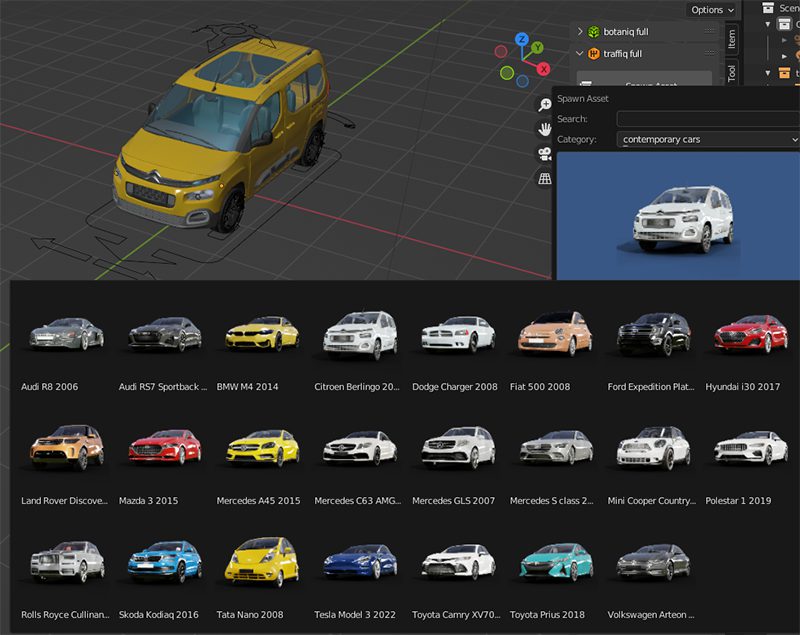Toggle camera view with camera icon
The height and width of the screenshot is (635, 800).
545,154
